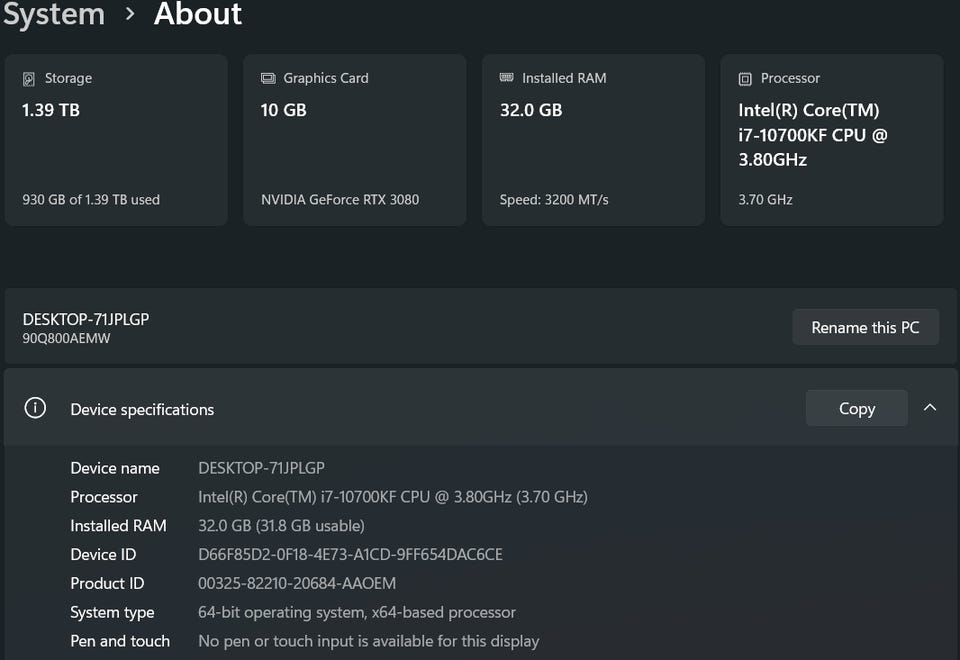Click the Graphics Card icon
The image size is (960, 660).
268,78
